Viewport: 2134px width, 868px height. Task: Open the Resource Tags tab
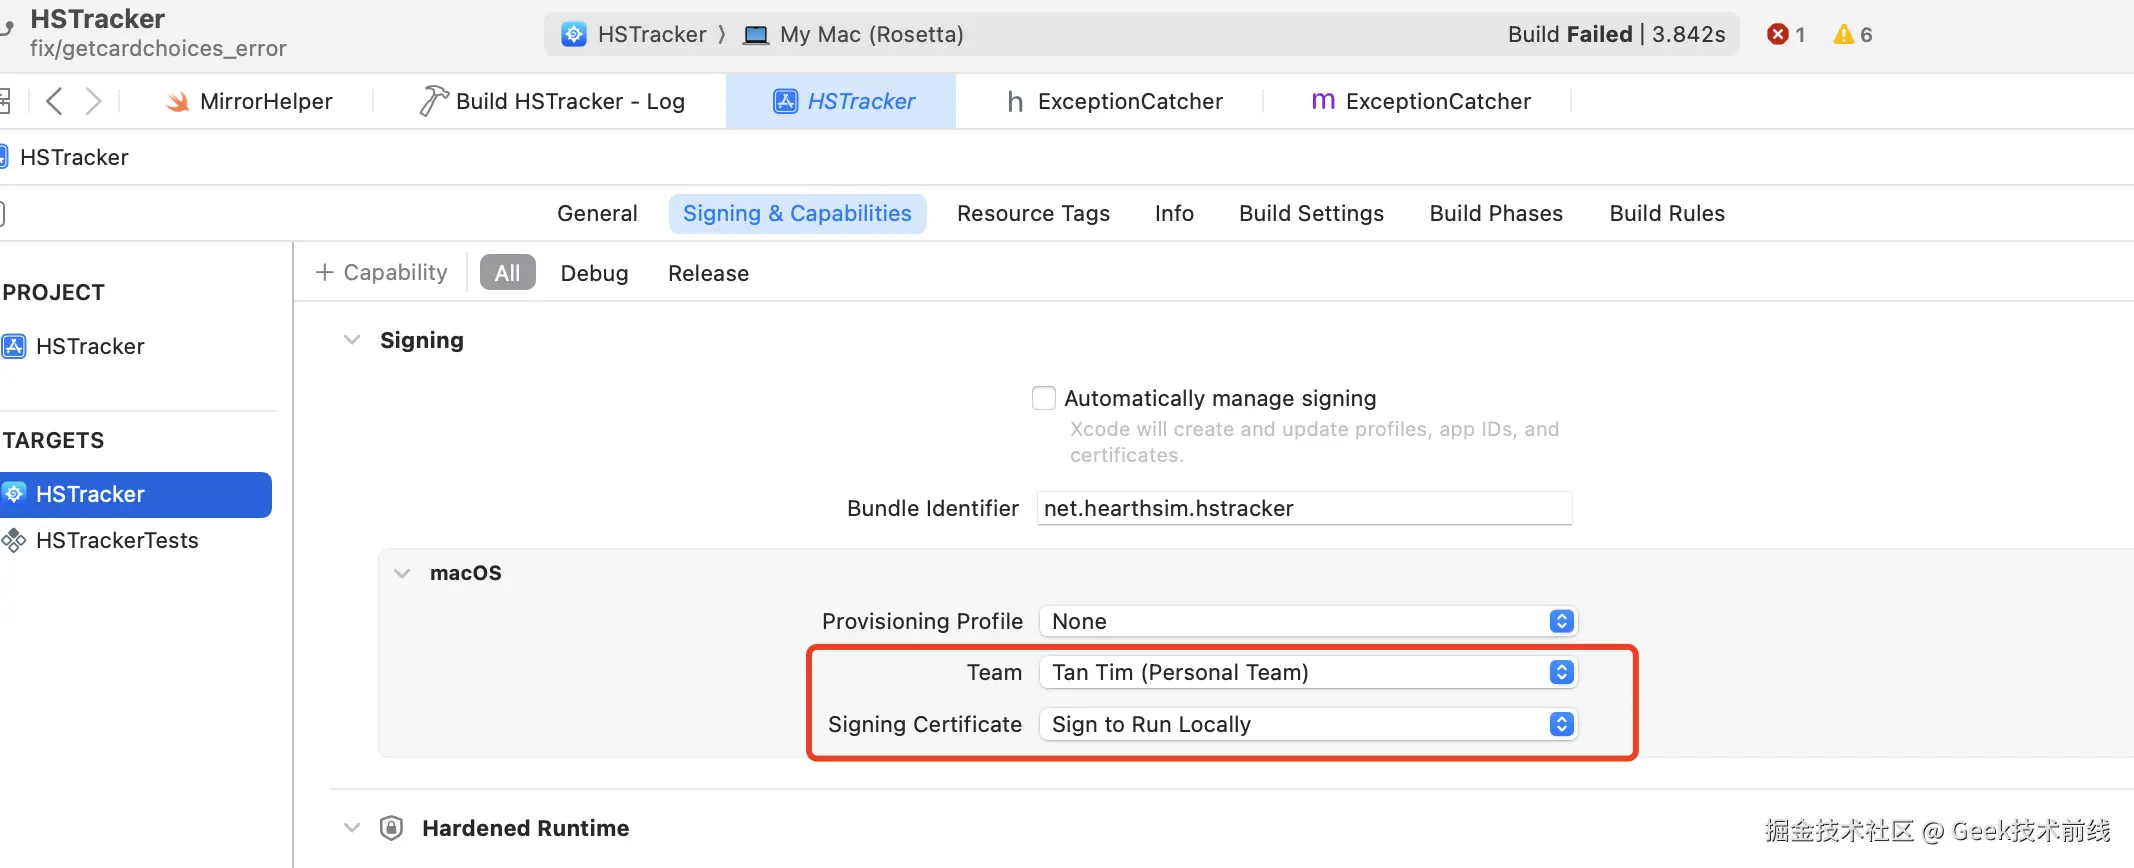(1033, 213)
